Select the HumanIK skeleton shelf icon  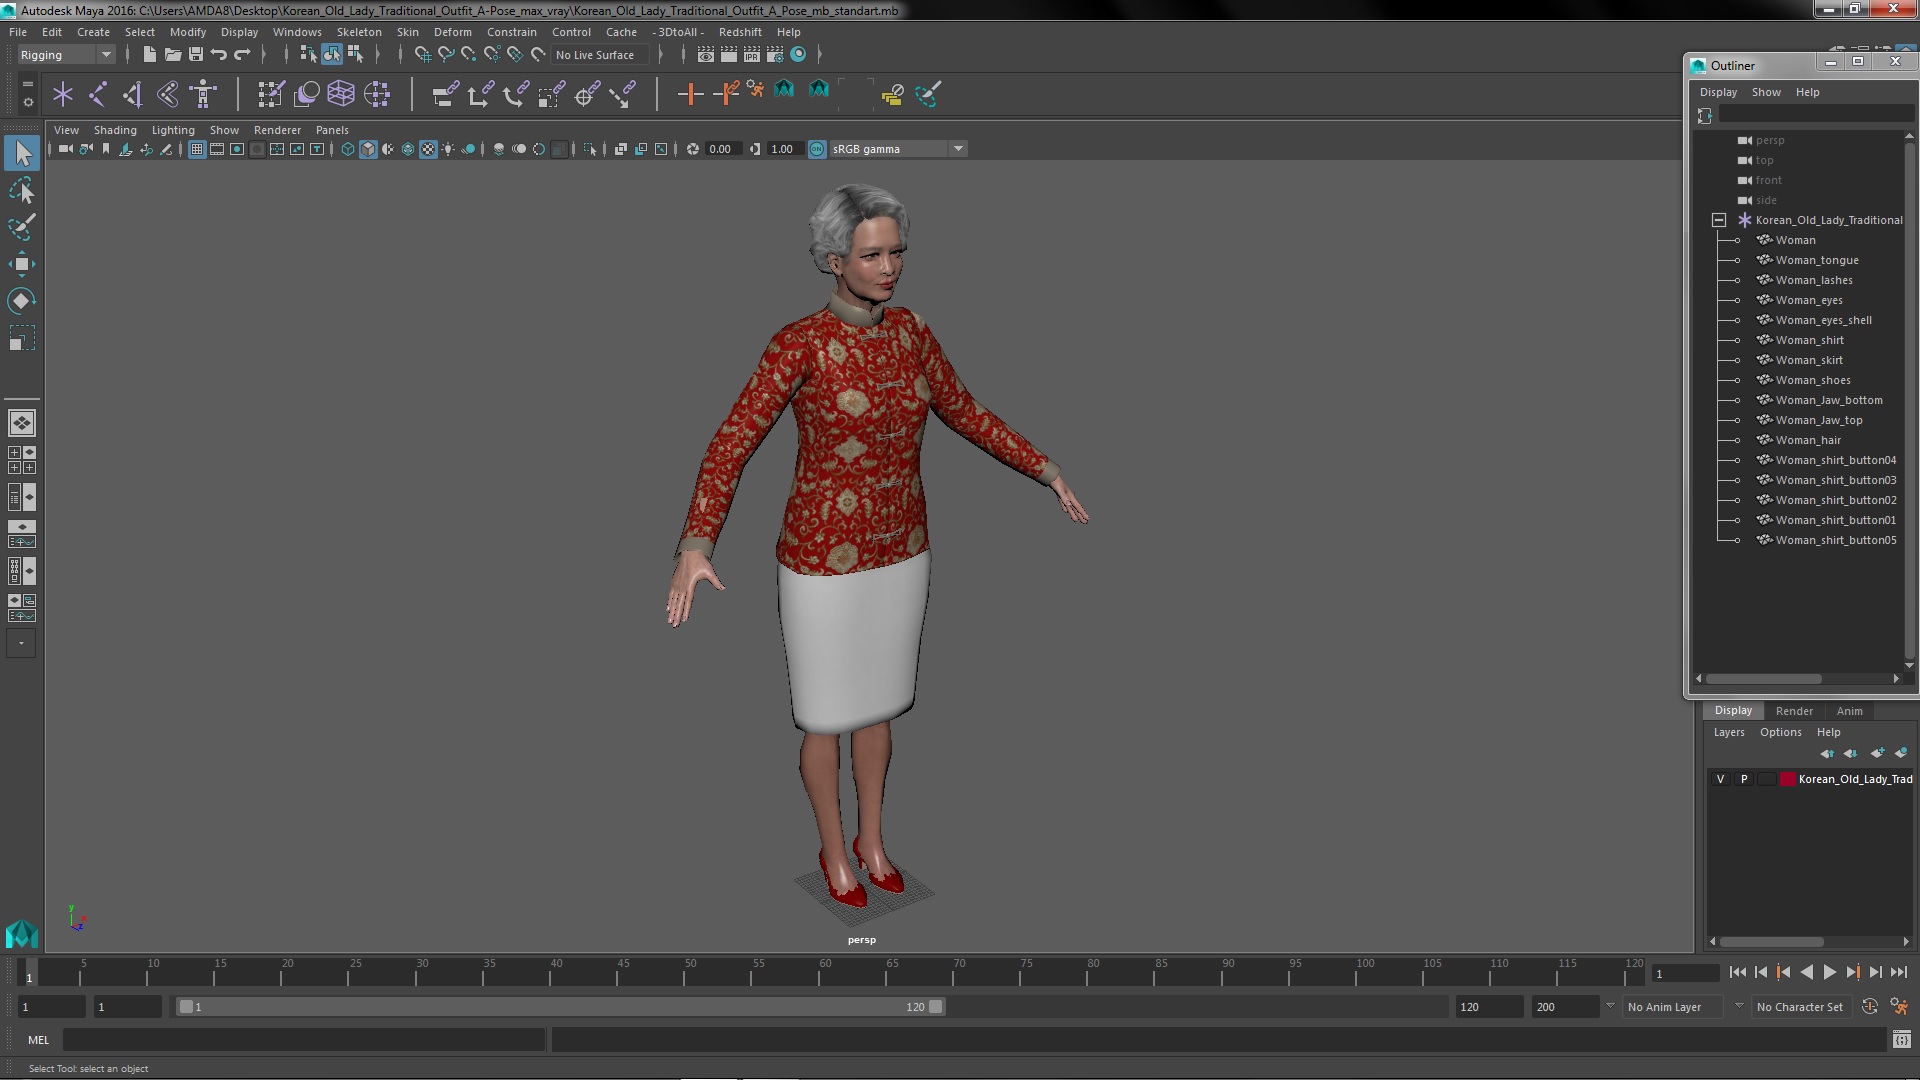coord(203,94)
